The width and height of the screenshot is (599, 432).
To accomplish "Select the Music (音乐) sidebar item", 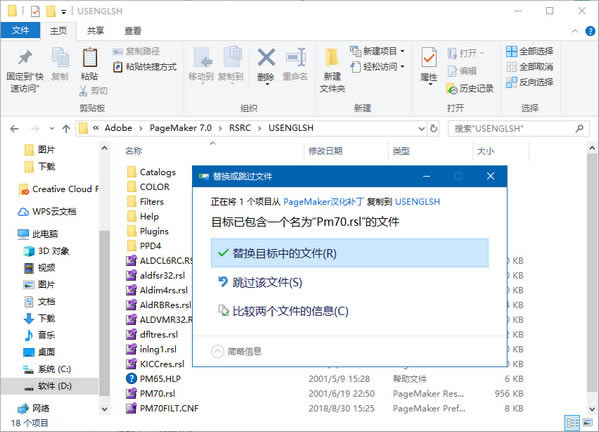I will click(40, 335).
